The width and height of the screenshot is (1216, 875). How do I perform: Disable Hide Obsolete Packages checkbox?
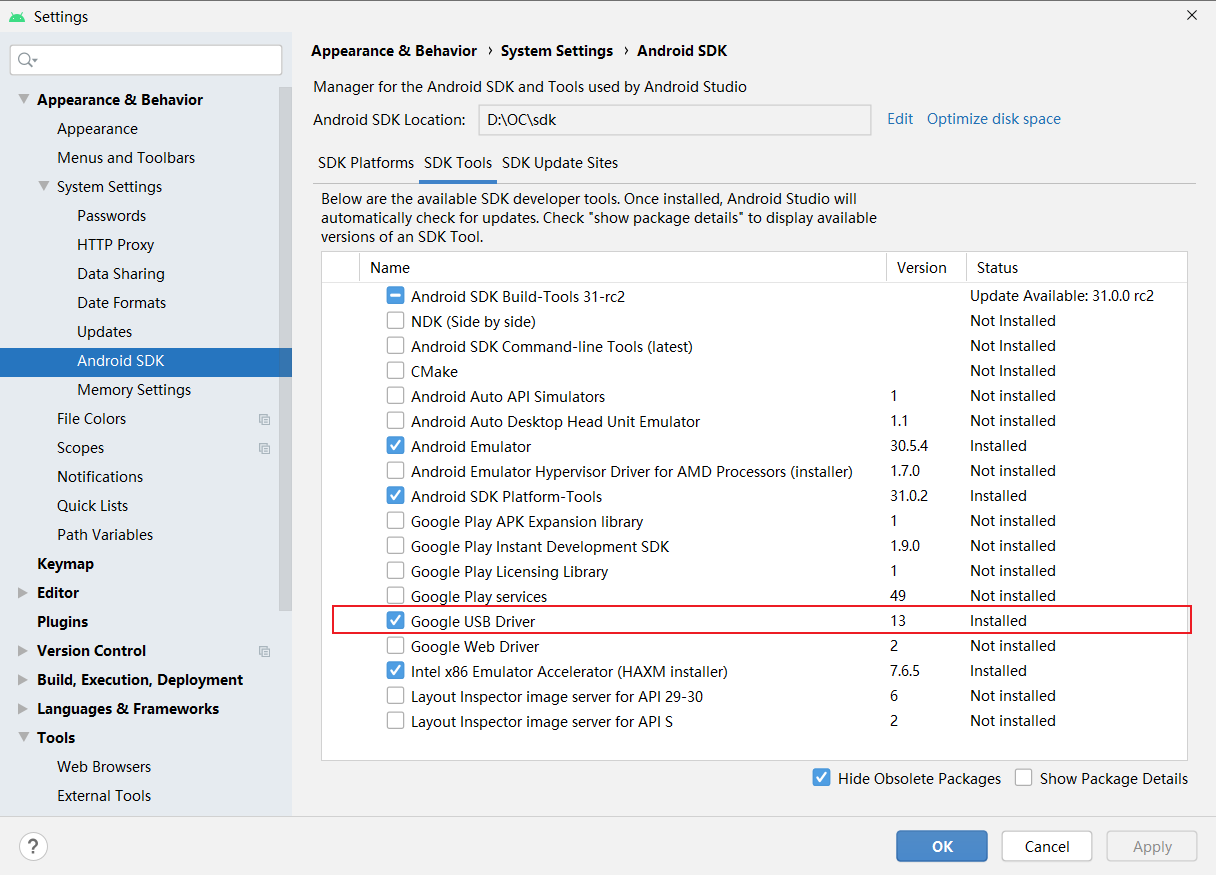[821, 778]
